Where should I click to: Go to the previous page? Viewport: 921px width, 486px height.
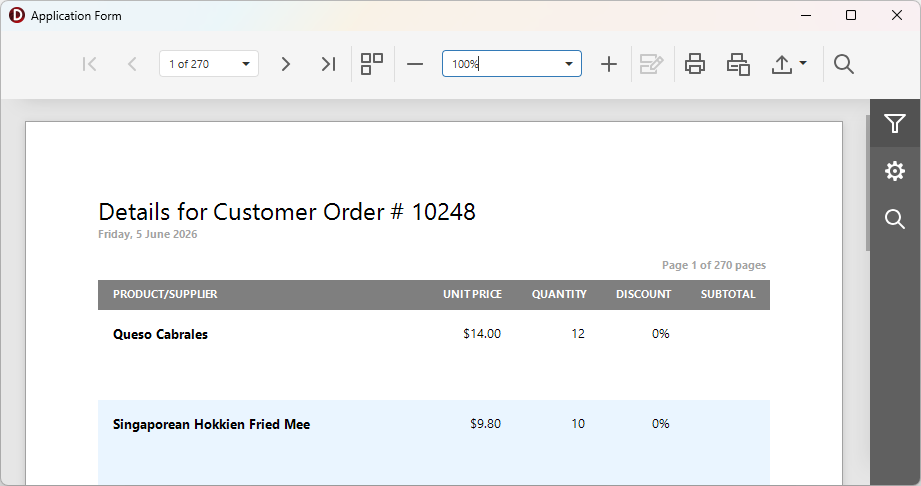[x=132, y=64]
